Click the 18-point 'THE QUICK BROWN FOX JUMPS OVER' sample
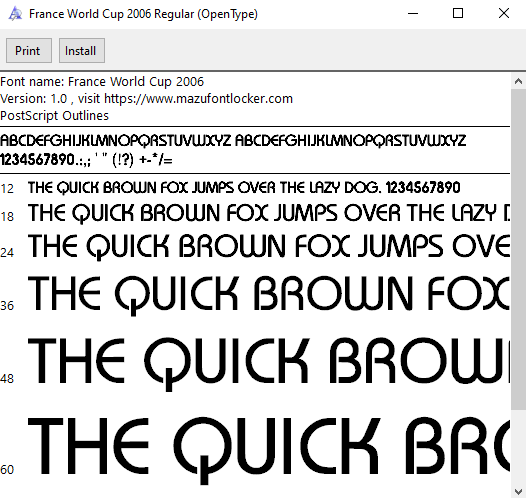Screen dimensions: 526x498 pyautogui.click(x=269, y=213)
